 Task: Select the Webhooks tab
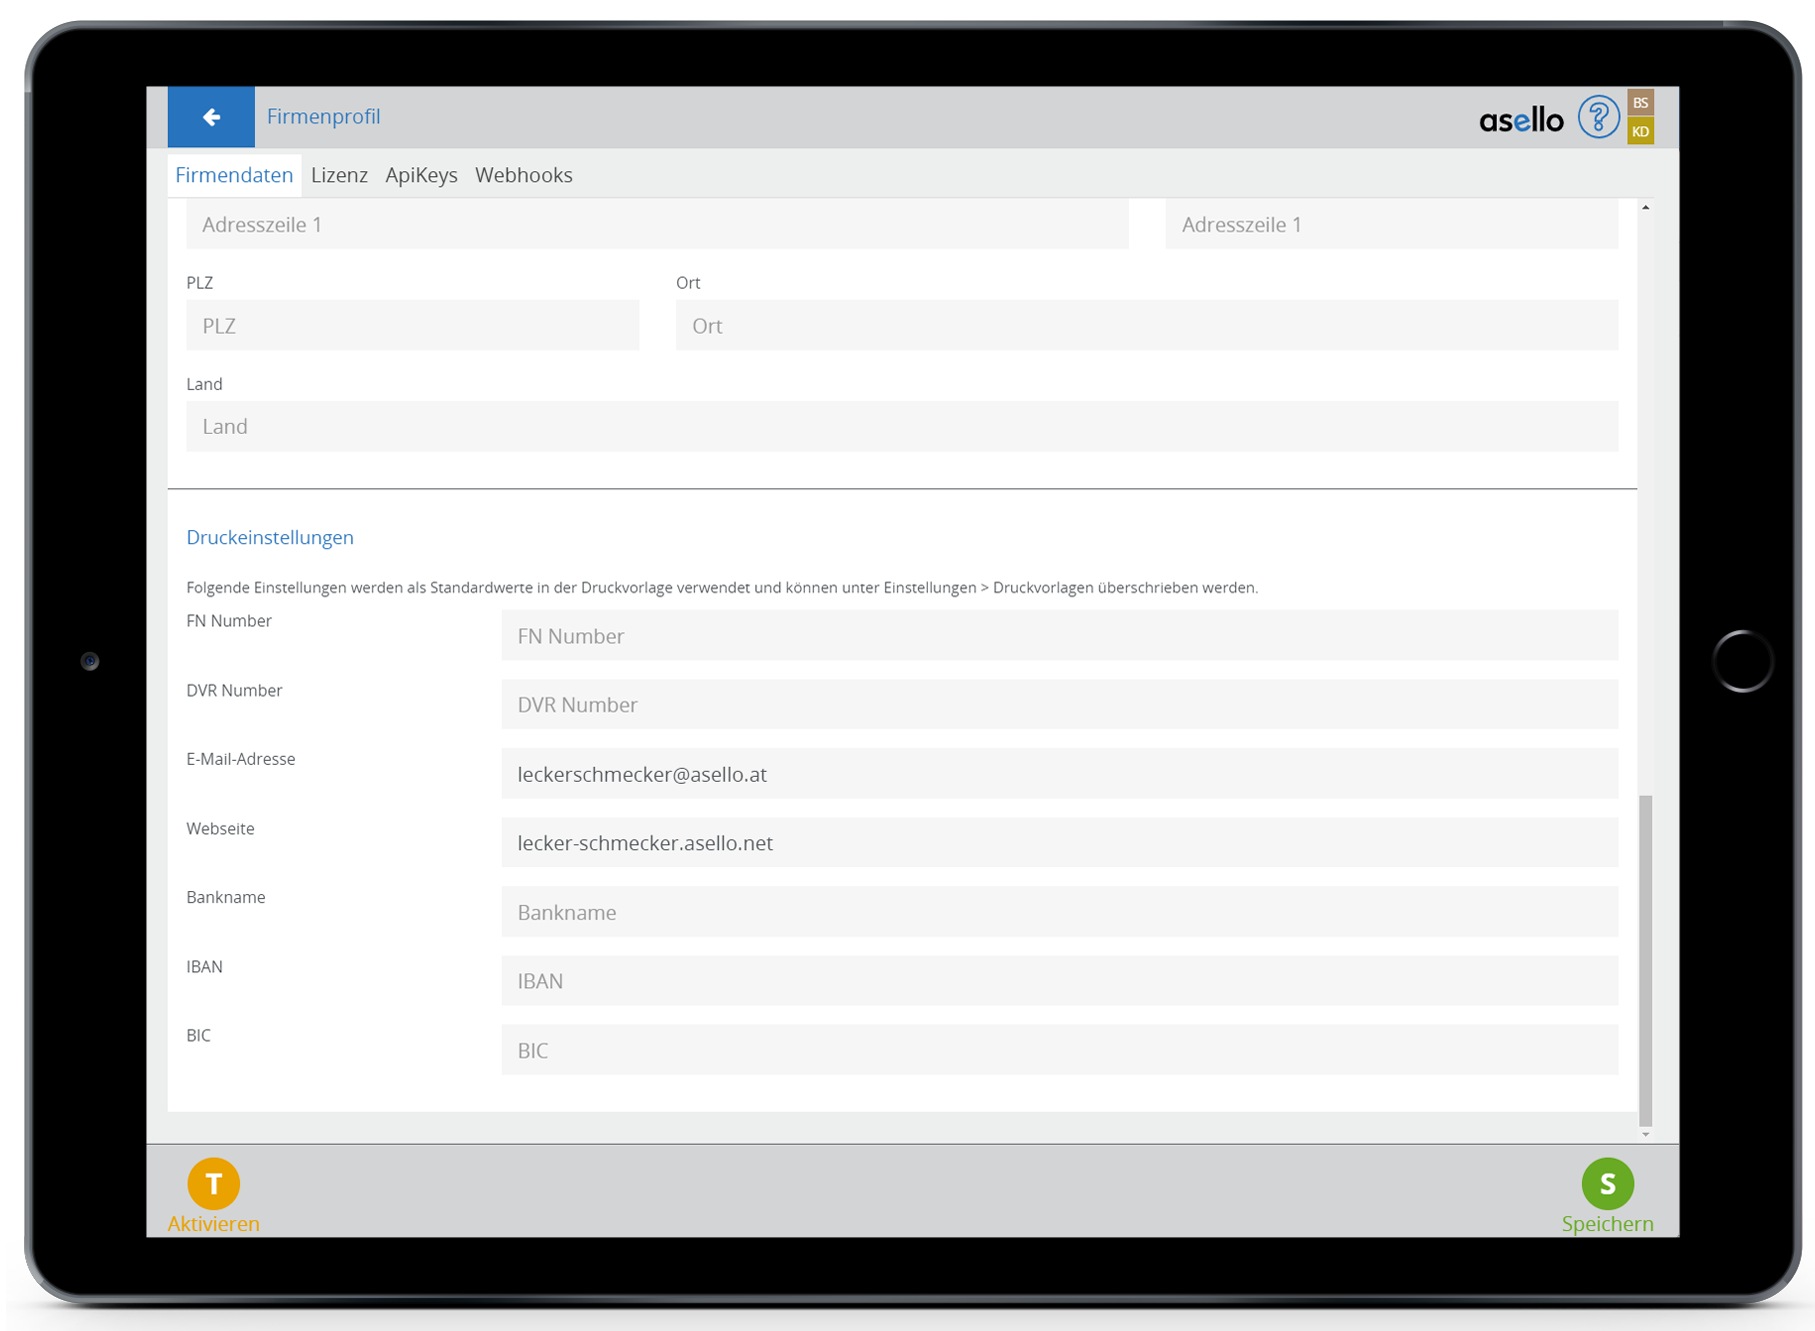point(523,175)
